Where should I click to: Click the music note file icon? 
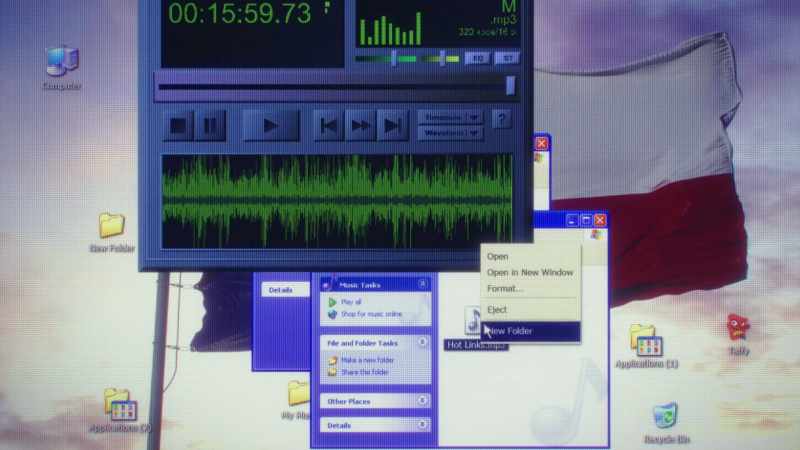pyautogui.click(x=472, y=320)
